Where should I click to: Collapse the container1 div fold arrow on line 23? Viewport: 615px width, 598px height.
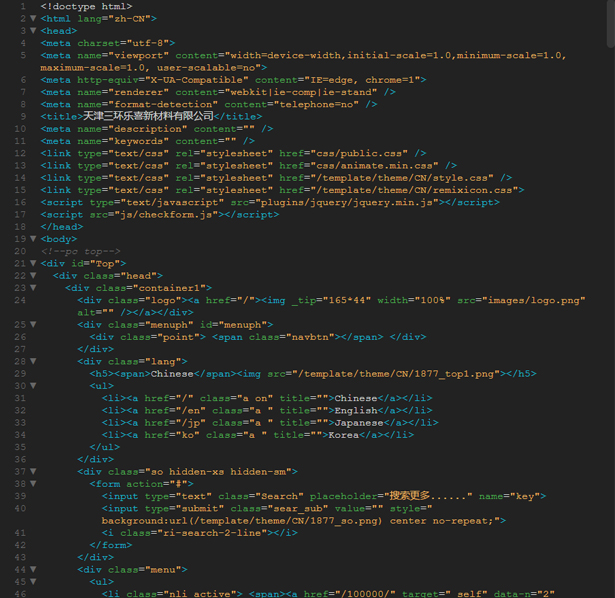point(33,288)
